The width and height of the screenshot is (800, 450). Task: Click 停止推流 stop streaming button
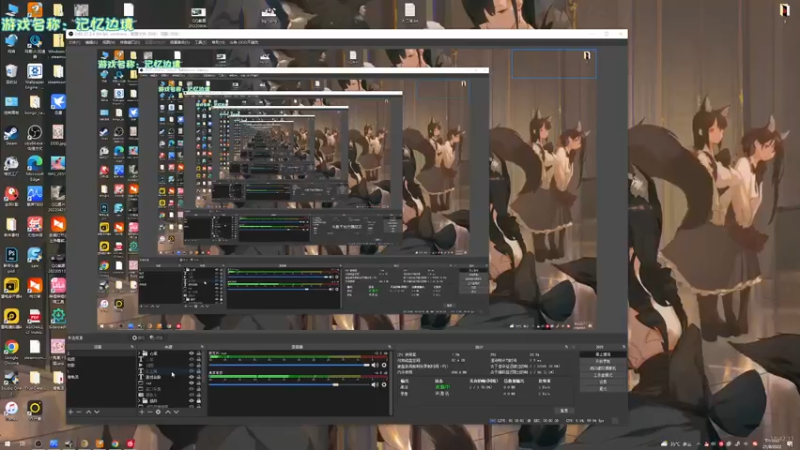603,354
